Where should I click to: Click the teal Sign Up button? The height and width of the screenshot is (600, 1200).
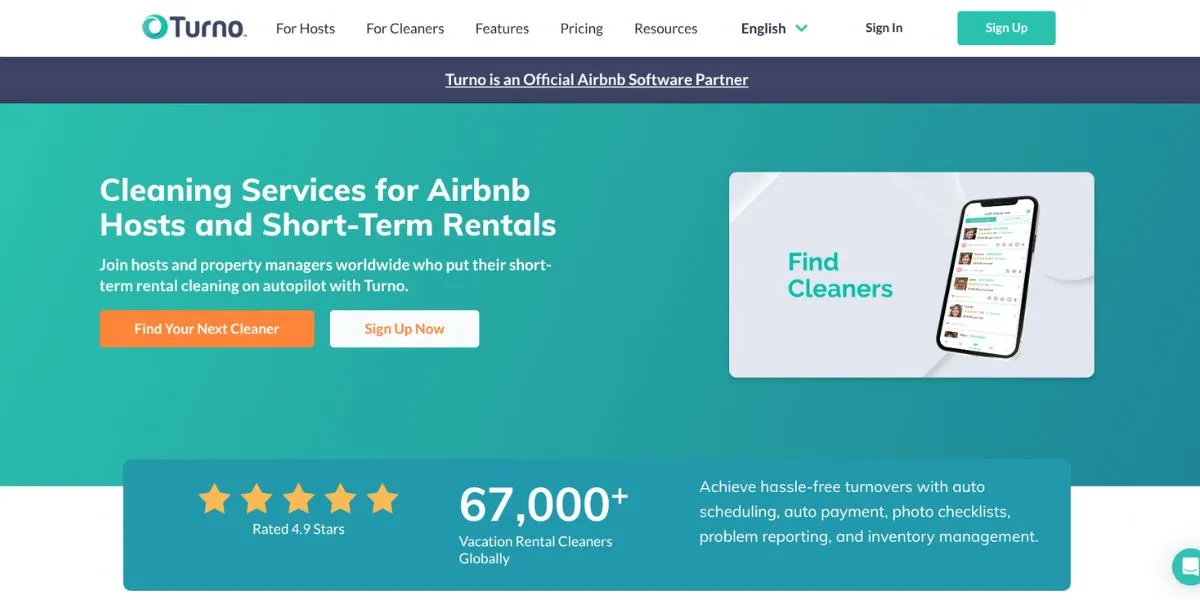tap(1006, 27)
